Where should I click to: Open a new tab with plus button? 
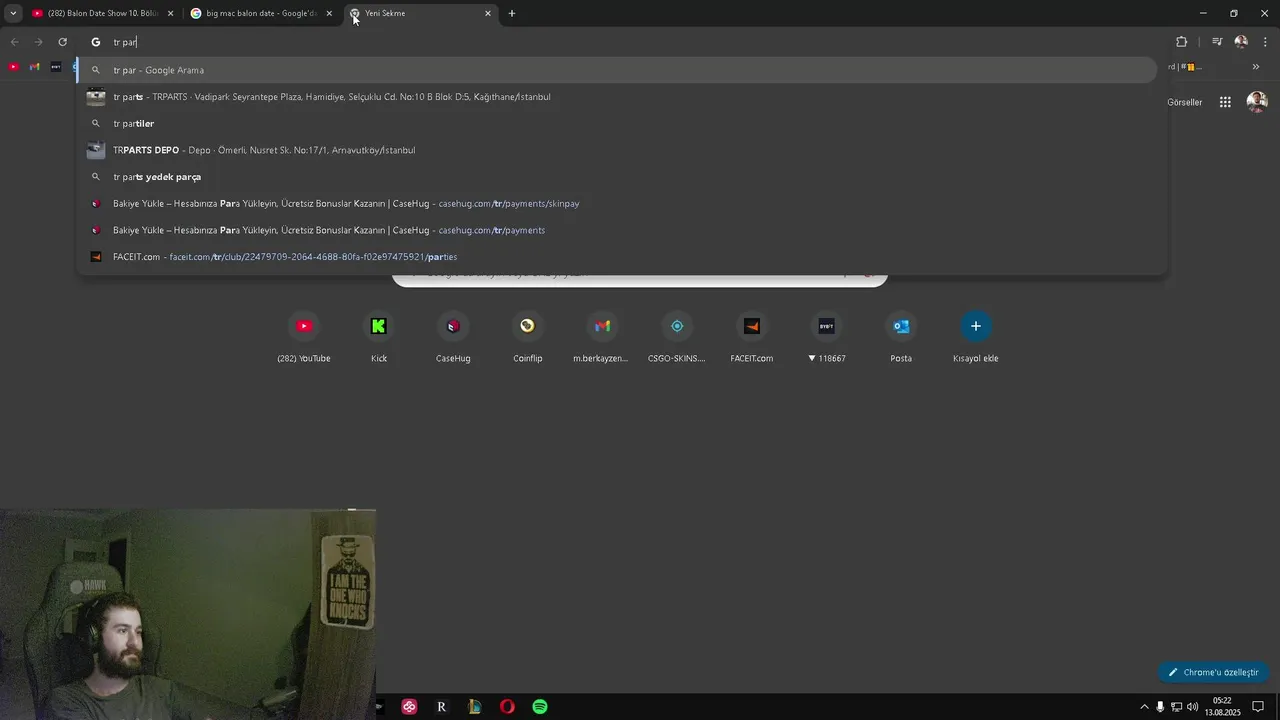tap(512, 13)
